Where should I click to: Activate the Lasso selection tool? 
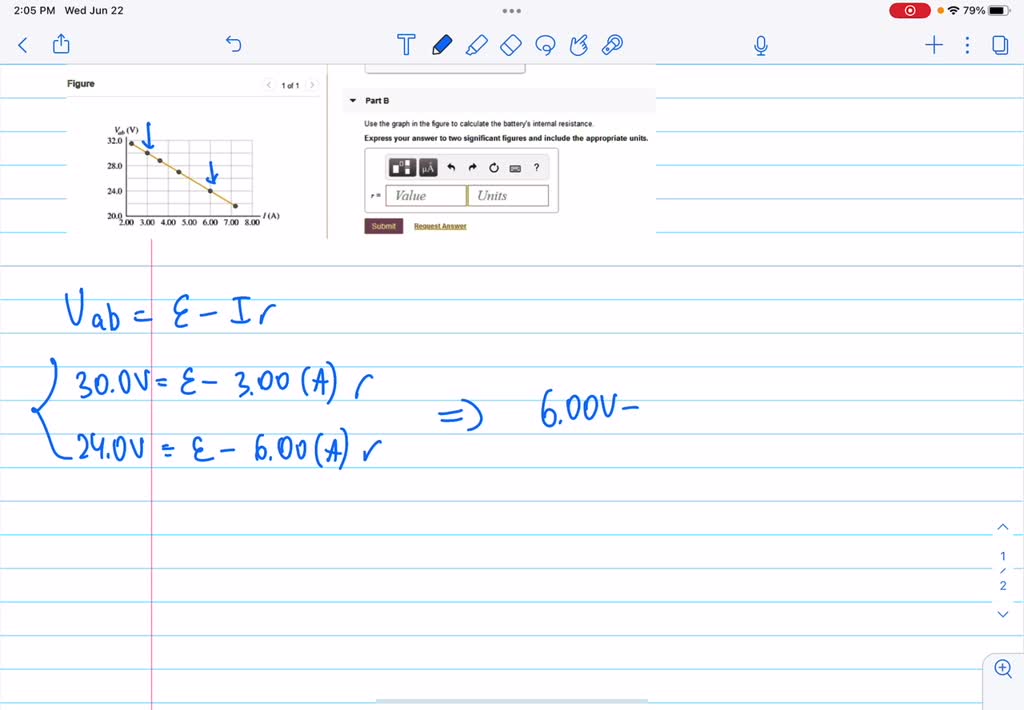pyautogui.click(x=545, y=45)
